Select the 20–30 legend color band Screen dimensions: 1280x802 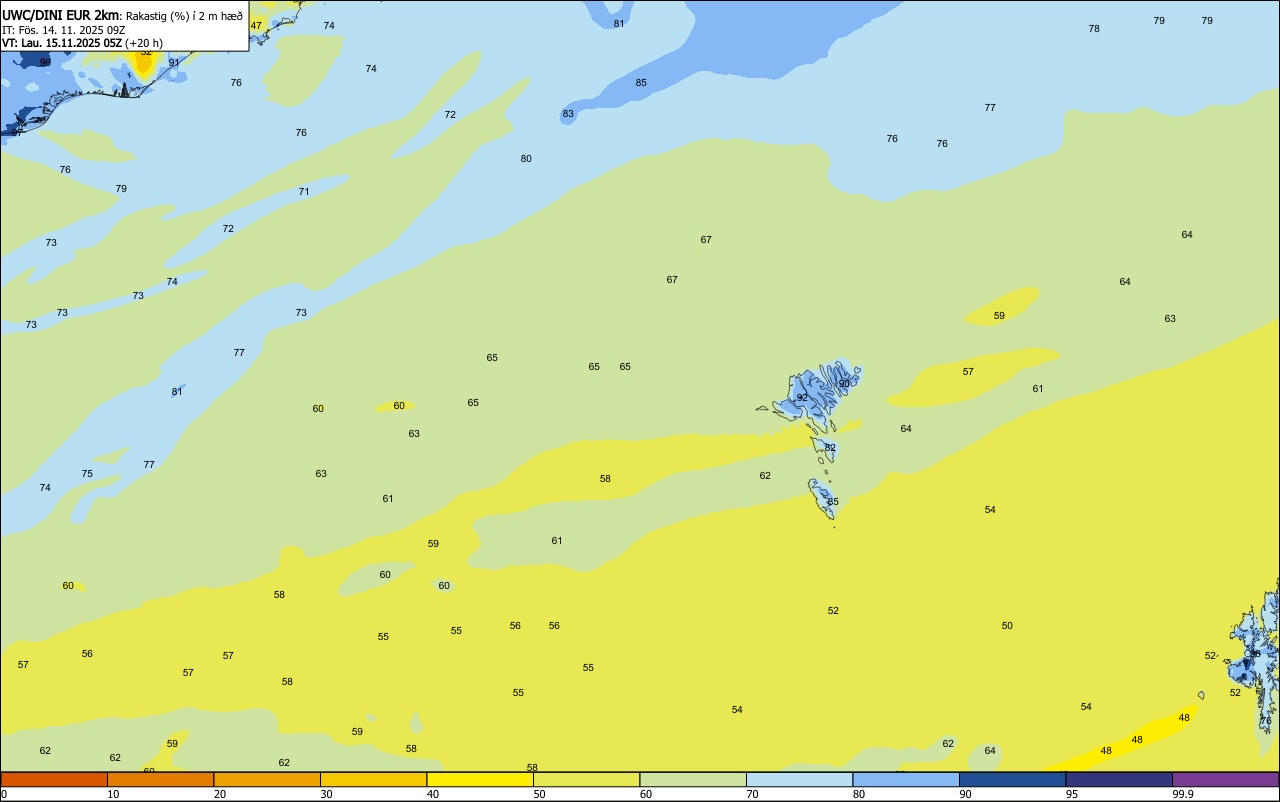(267, 779)
